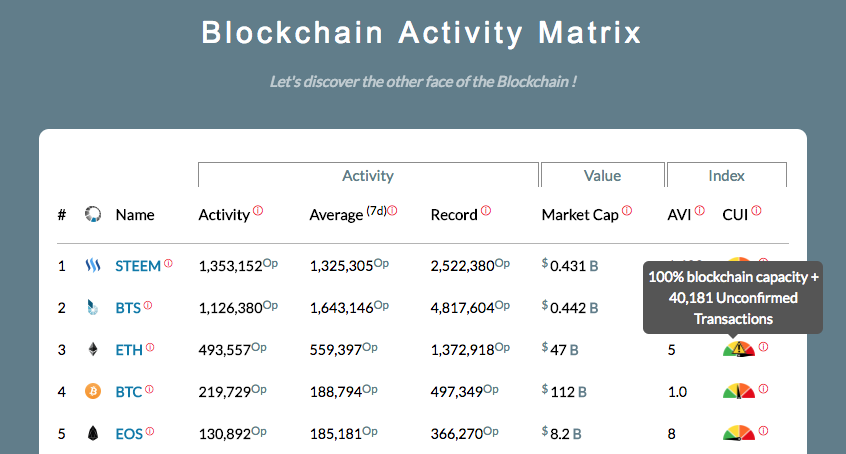Click the ETH CUI gauge icon
Image resolution: width=846 pixels, height=454 pixels.
point(739,349)
